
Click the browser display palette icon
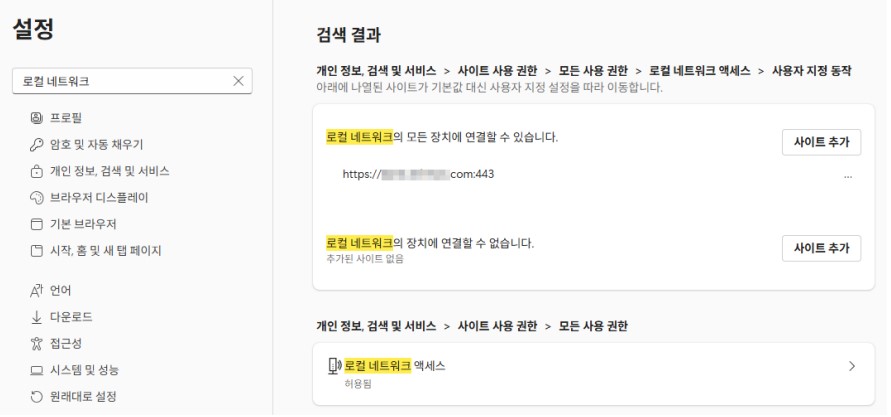37,197
